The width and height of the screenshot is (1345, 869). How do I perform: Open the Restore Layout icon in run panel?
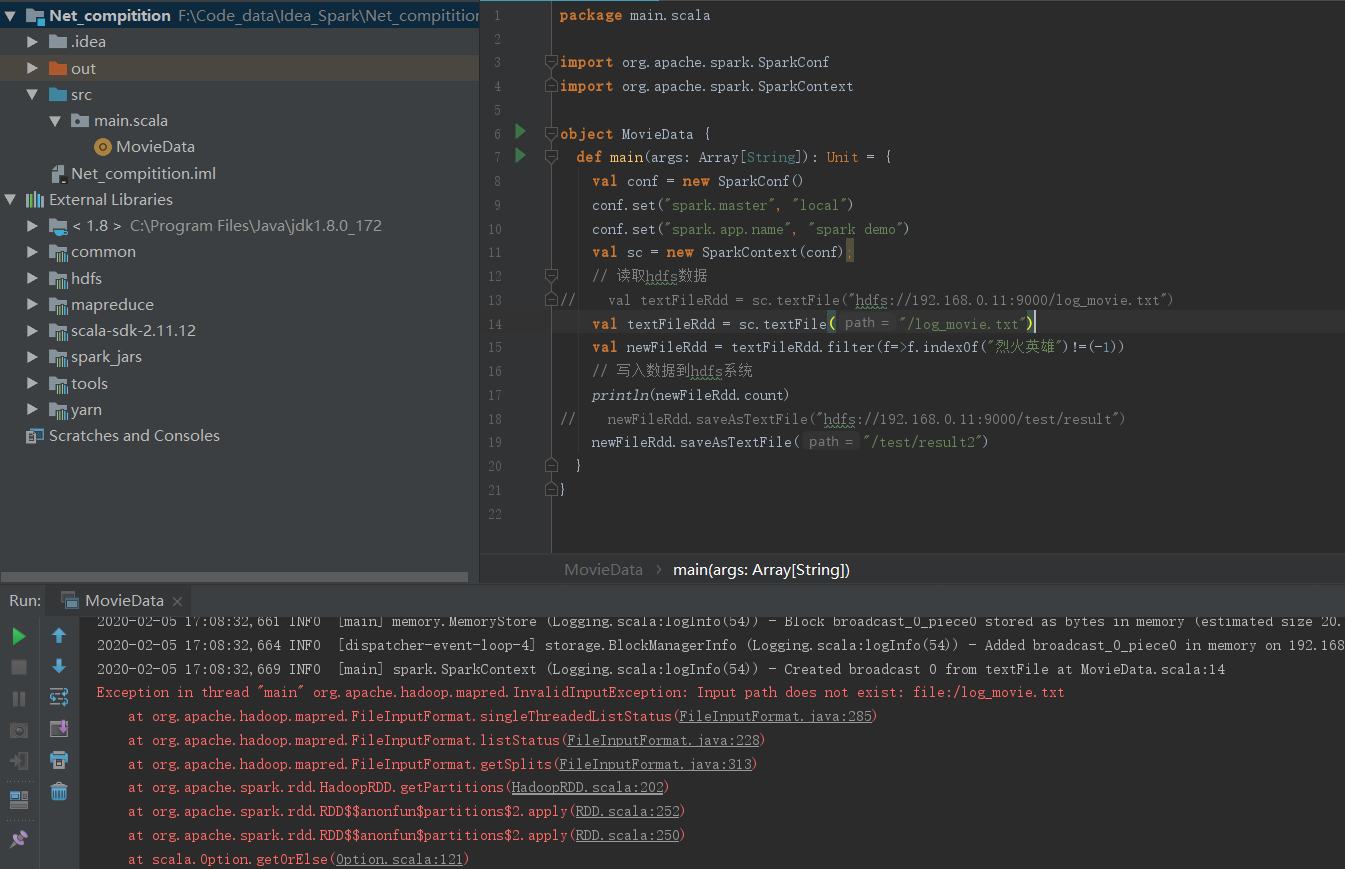(18, 798)
